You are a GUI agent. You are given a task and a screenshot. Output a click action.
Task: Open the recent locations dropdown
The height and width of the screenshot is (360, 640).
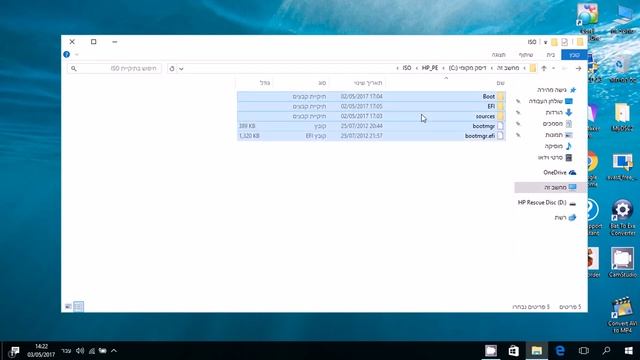point(553,69)
